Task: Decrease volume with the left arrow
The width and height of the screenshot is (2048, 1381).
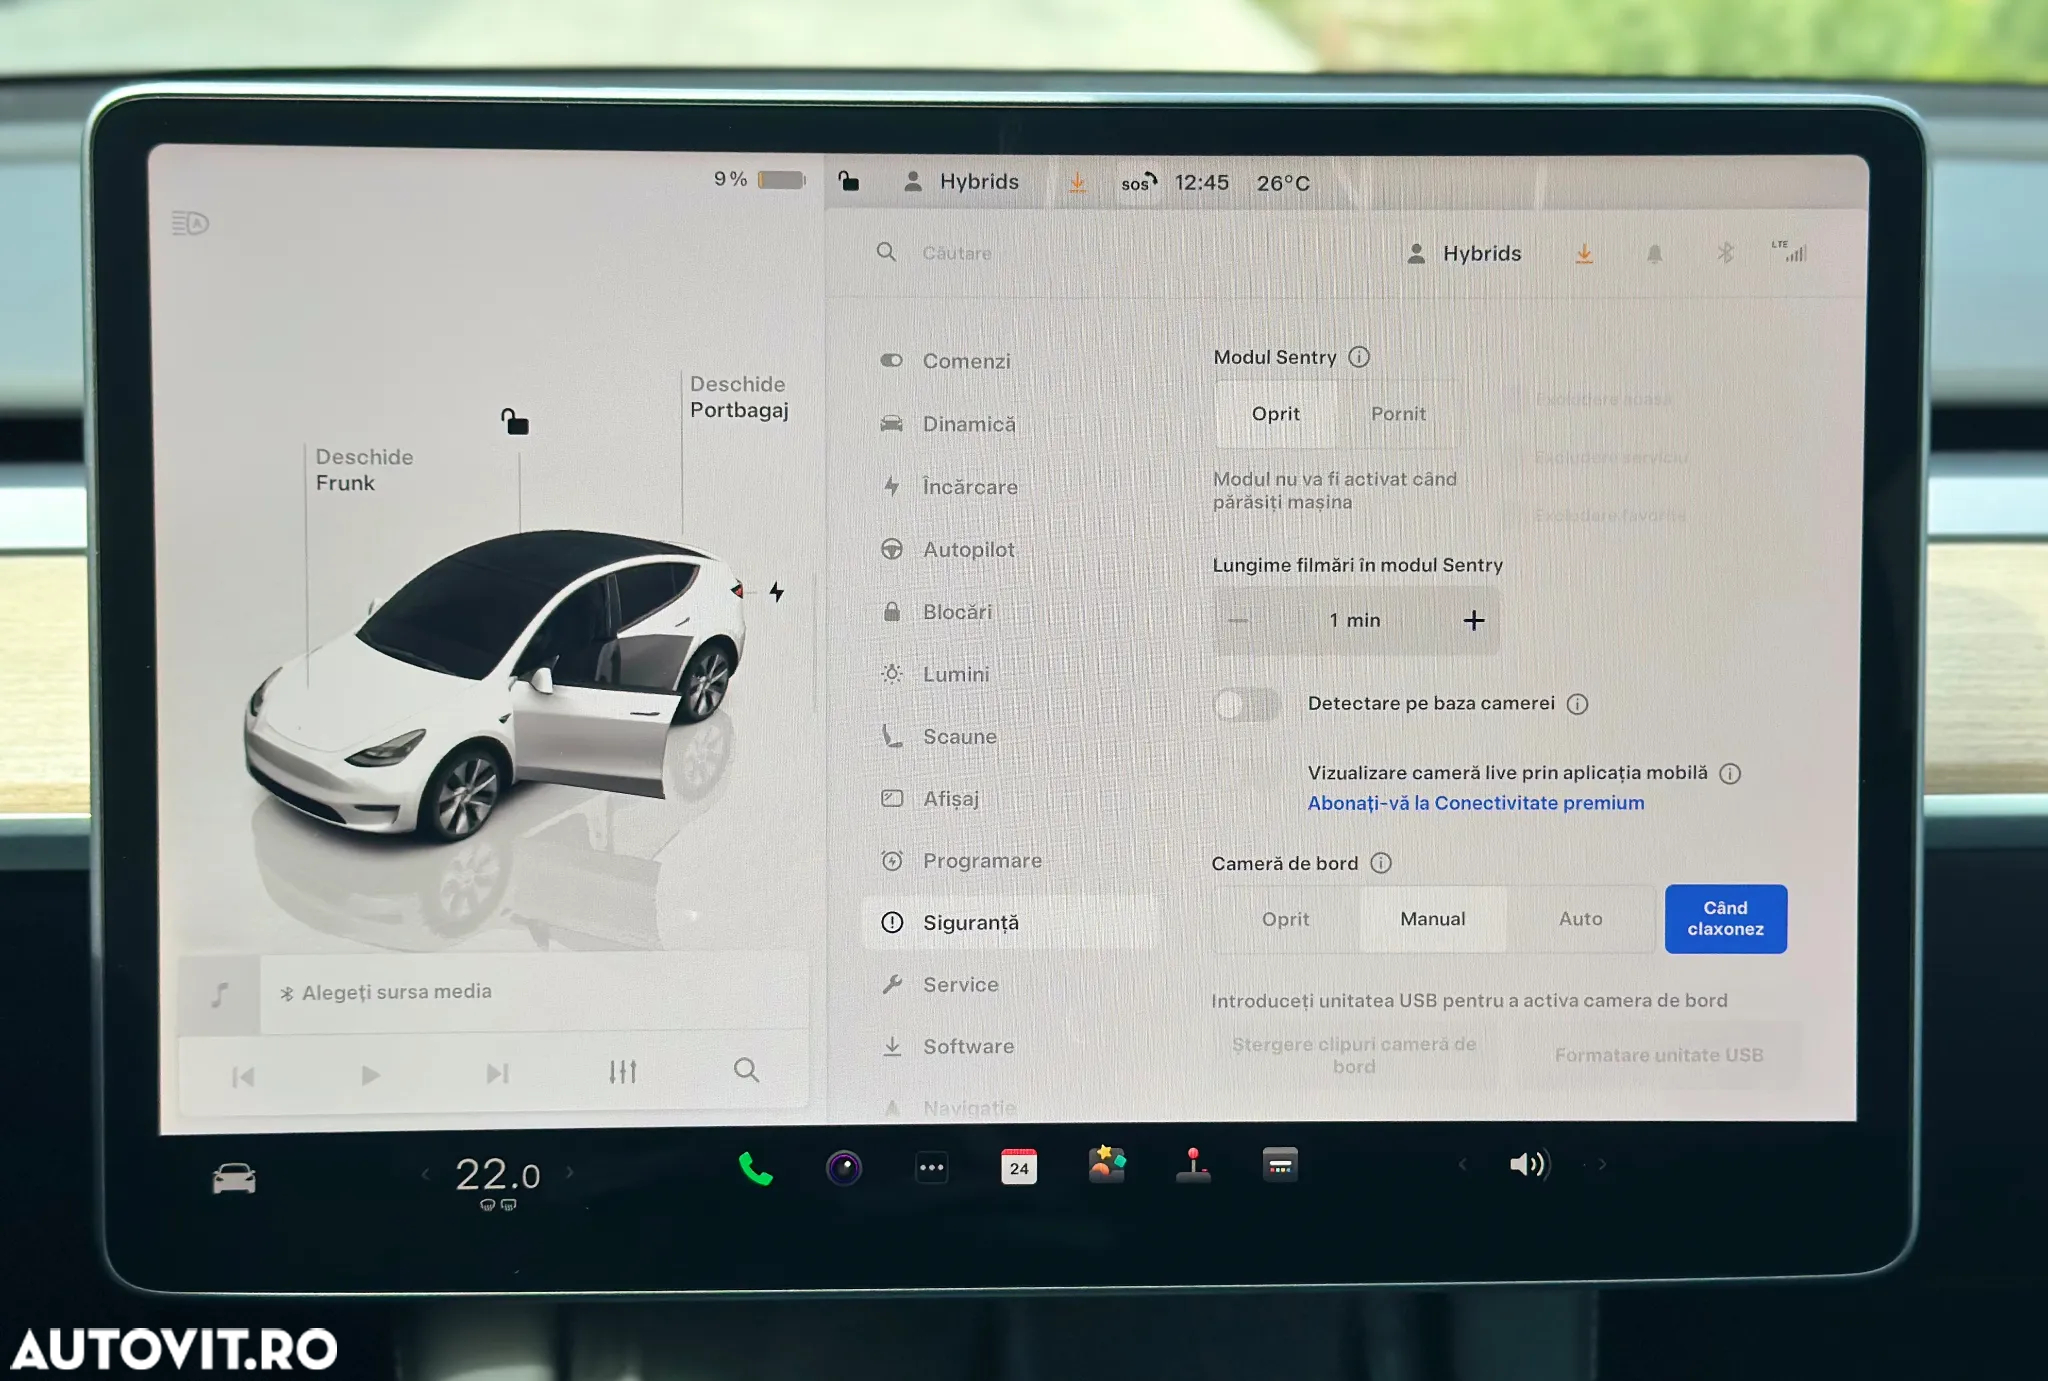Action: coord(1463,1164)
